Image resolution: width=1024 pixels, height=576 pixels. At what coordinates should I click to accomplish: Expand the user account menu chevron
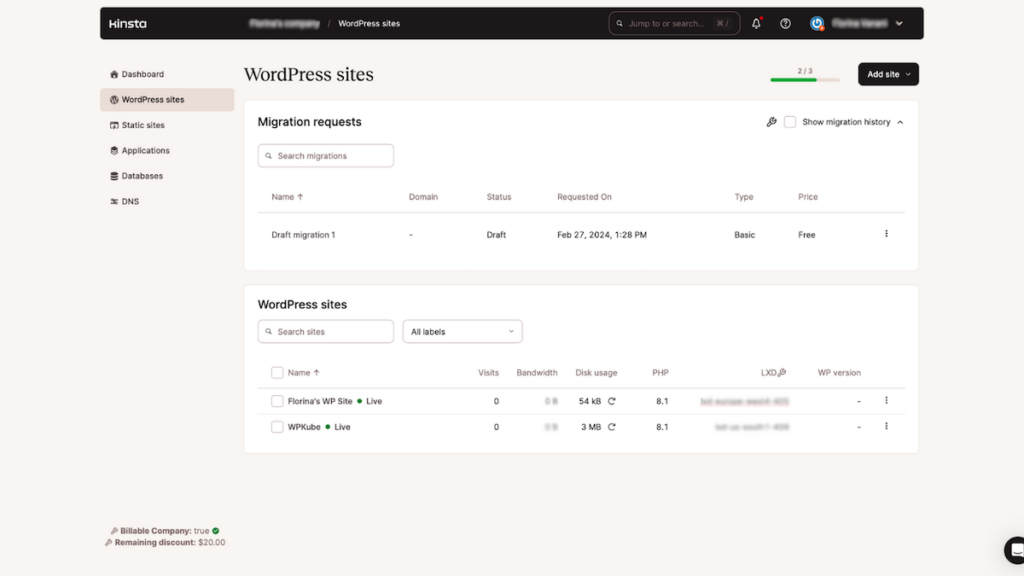coord(899,24)
